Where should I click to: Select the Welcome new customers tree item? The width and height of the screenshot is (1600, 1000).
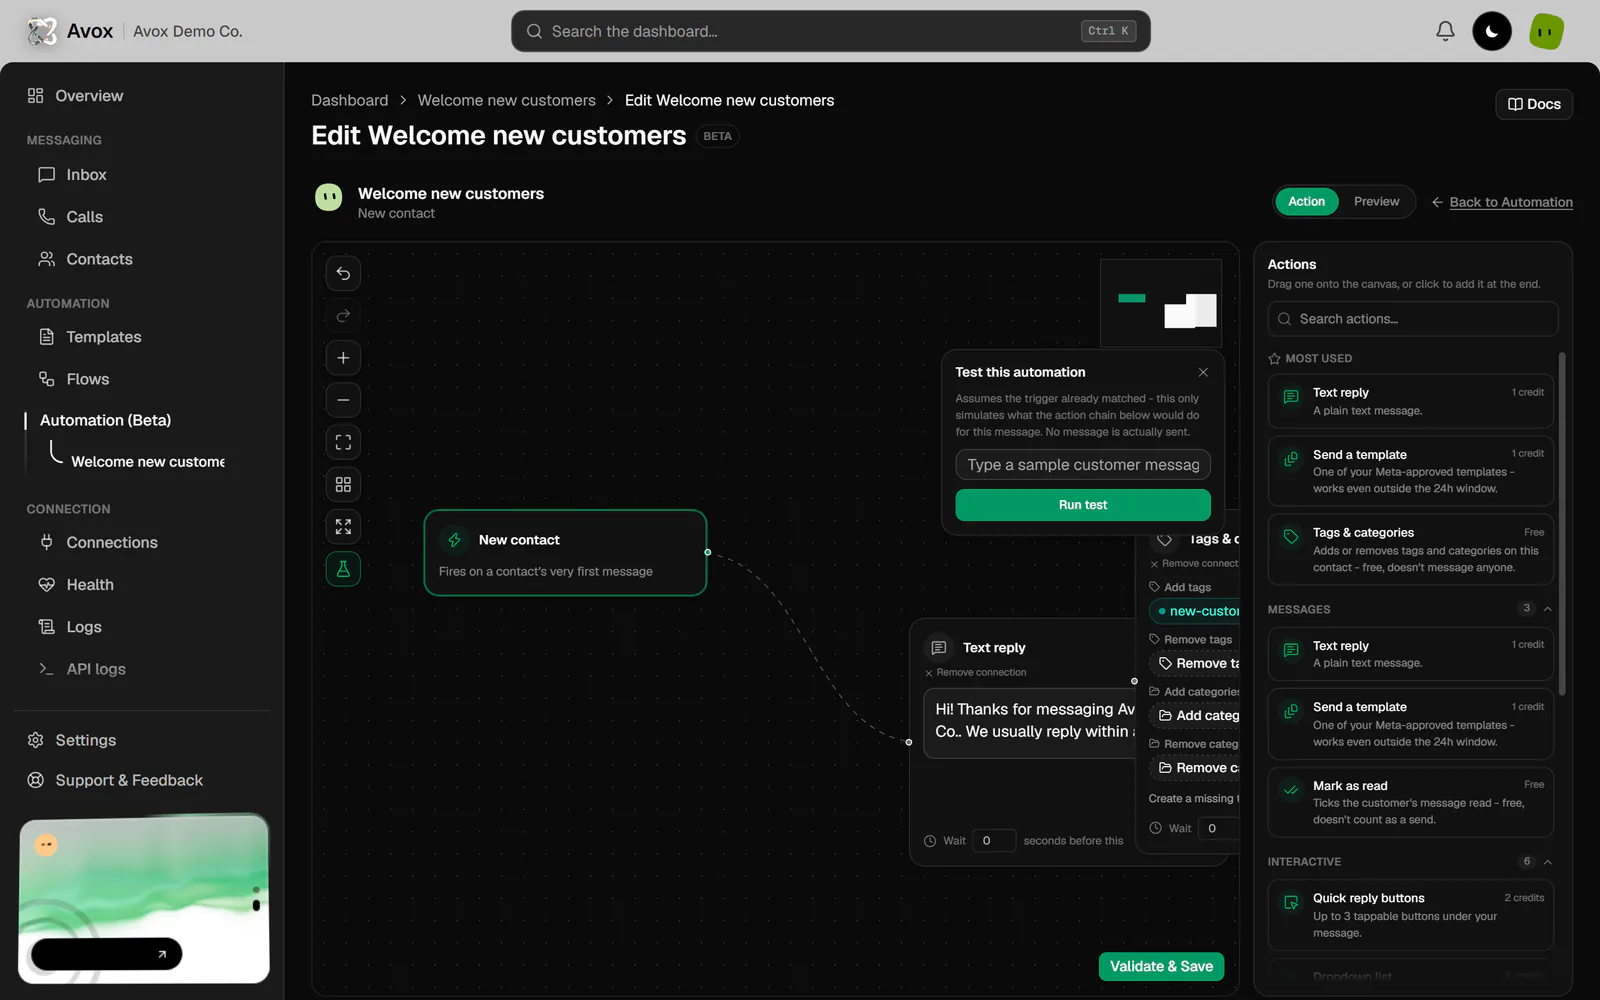[148, 461]
